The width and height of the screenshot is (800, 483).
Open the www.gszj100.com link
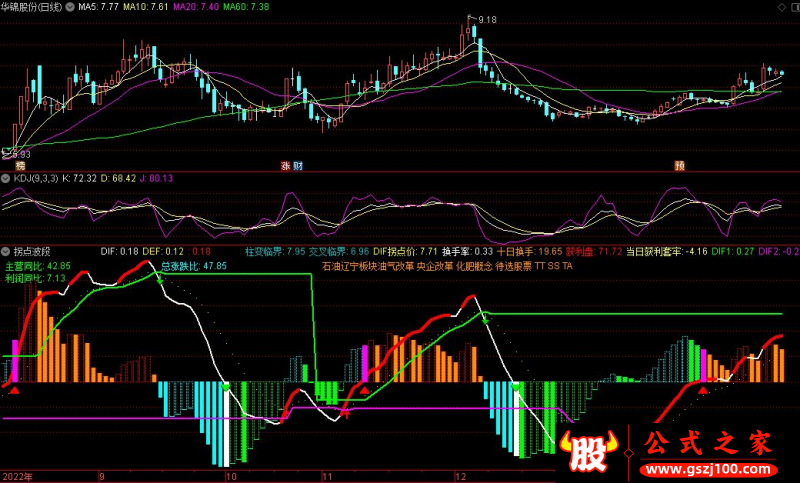pyautogui.click(x=708, y=469)
